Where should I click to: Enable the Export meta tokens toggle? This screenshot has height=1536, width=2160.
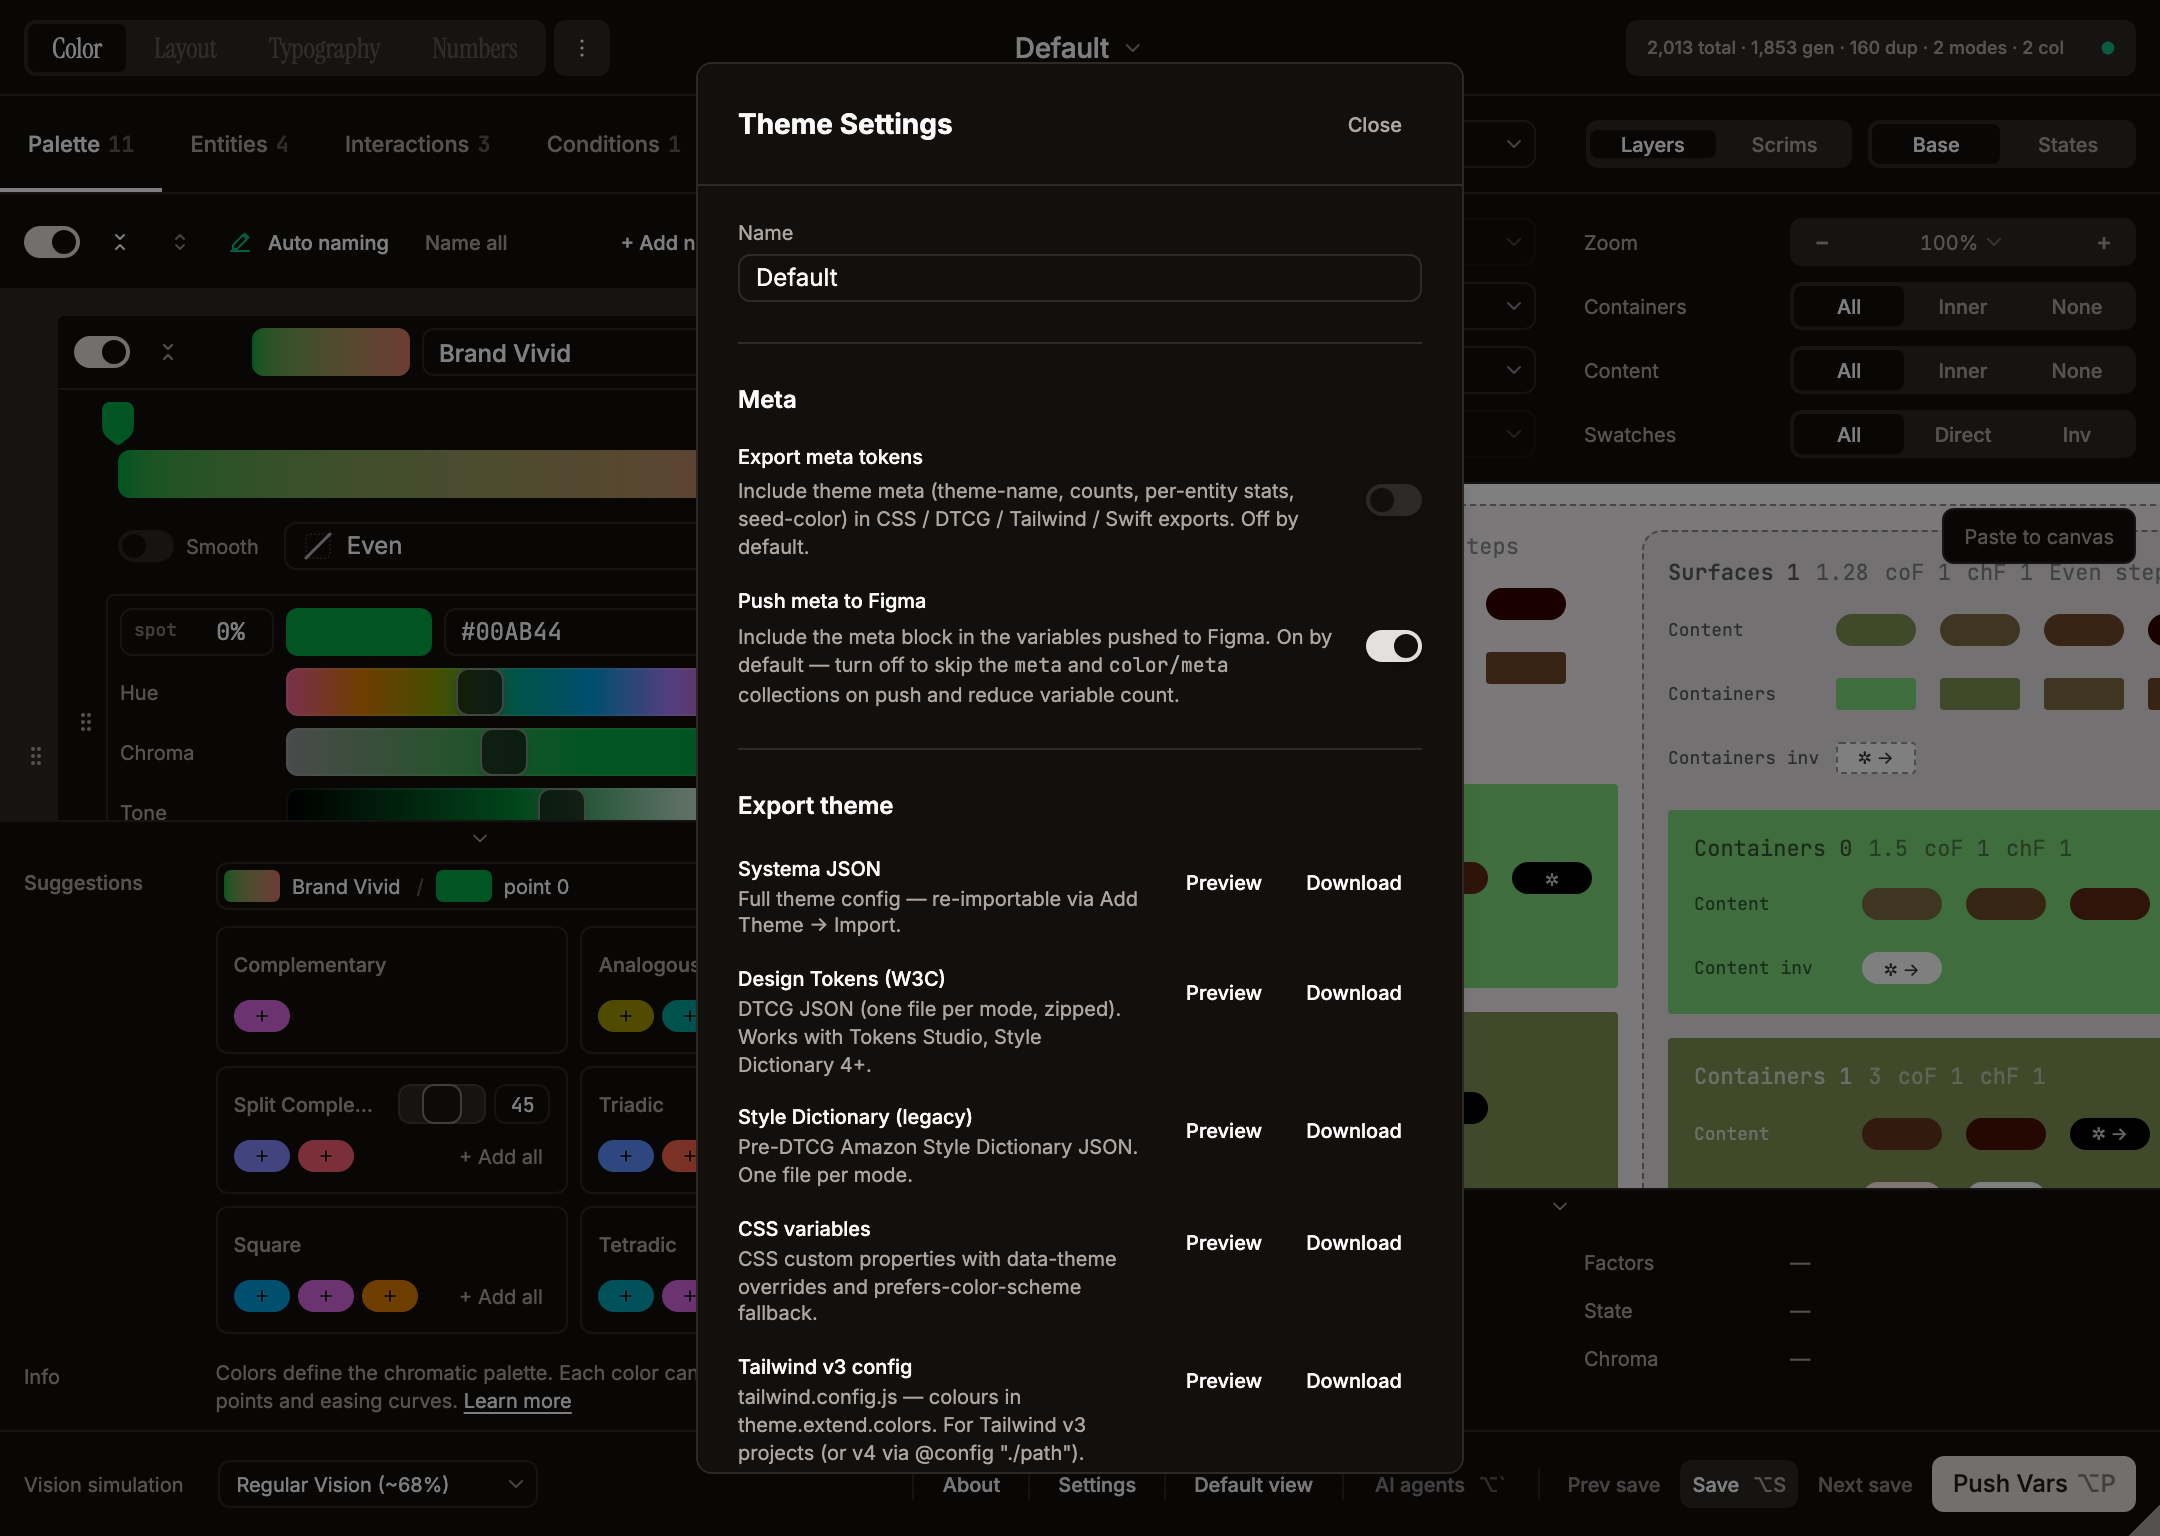(x=1393, y=500)
